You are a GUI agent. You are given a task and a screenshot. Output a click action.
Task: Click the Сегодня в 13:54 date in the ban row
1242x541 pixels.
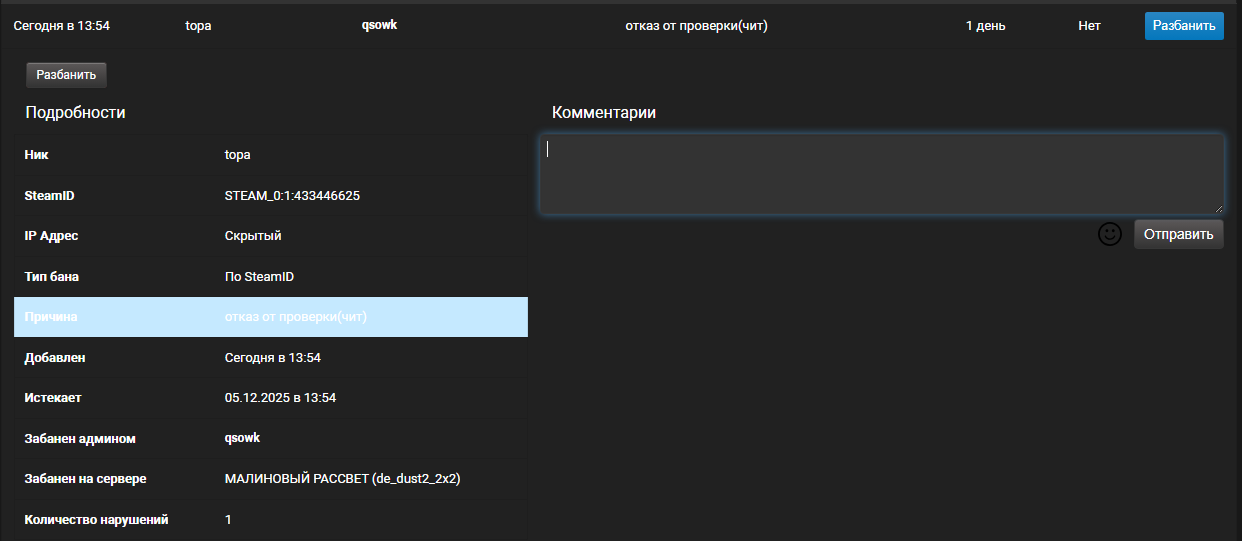click(61, 26)
